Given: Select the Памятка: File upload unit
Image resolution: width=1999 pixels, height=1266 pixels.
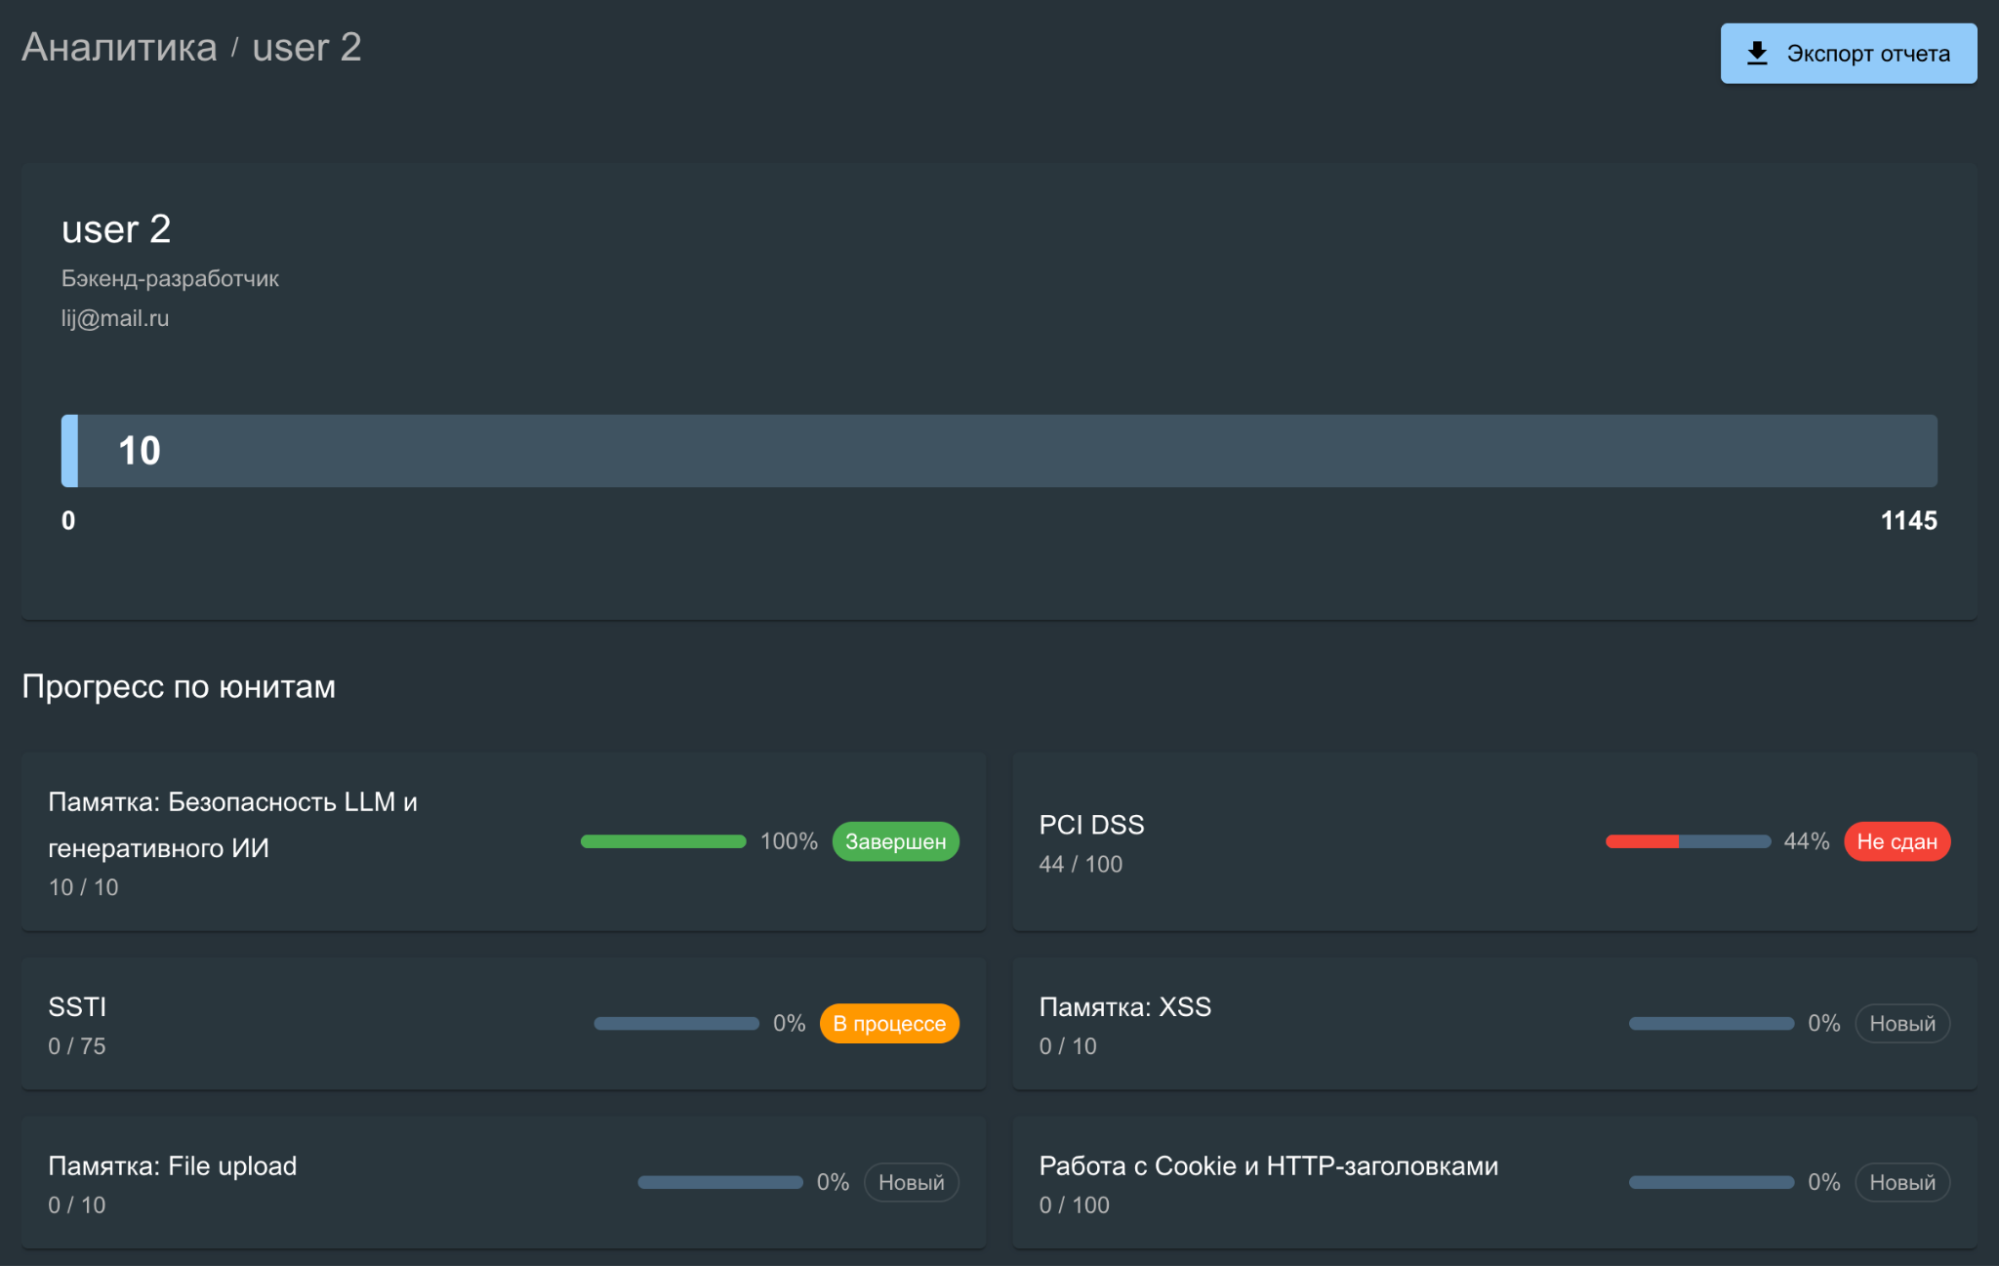Looking at the screenshot, I should [x=172, y=1165].
